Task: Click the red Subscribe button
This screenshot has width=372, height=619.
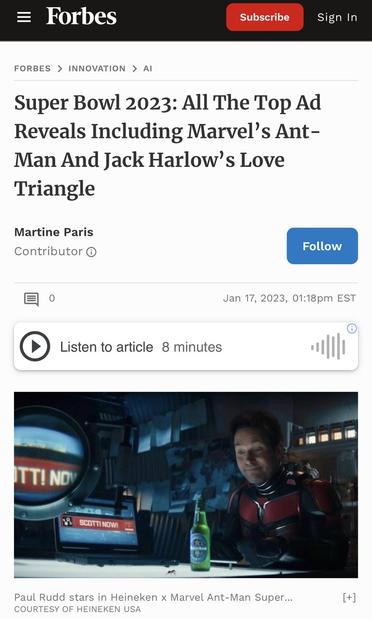Action: tap(265, 17)
